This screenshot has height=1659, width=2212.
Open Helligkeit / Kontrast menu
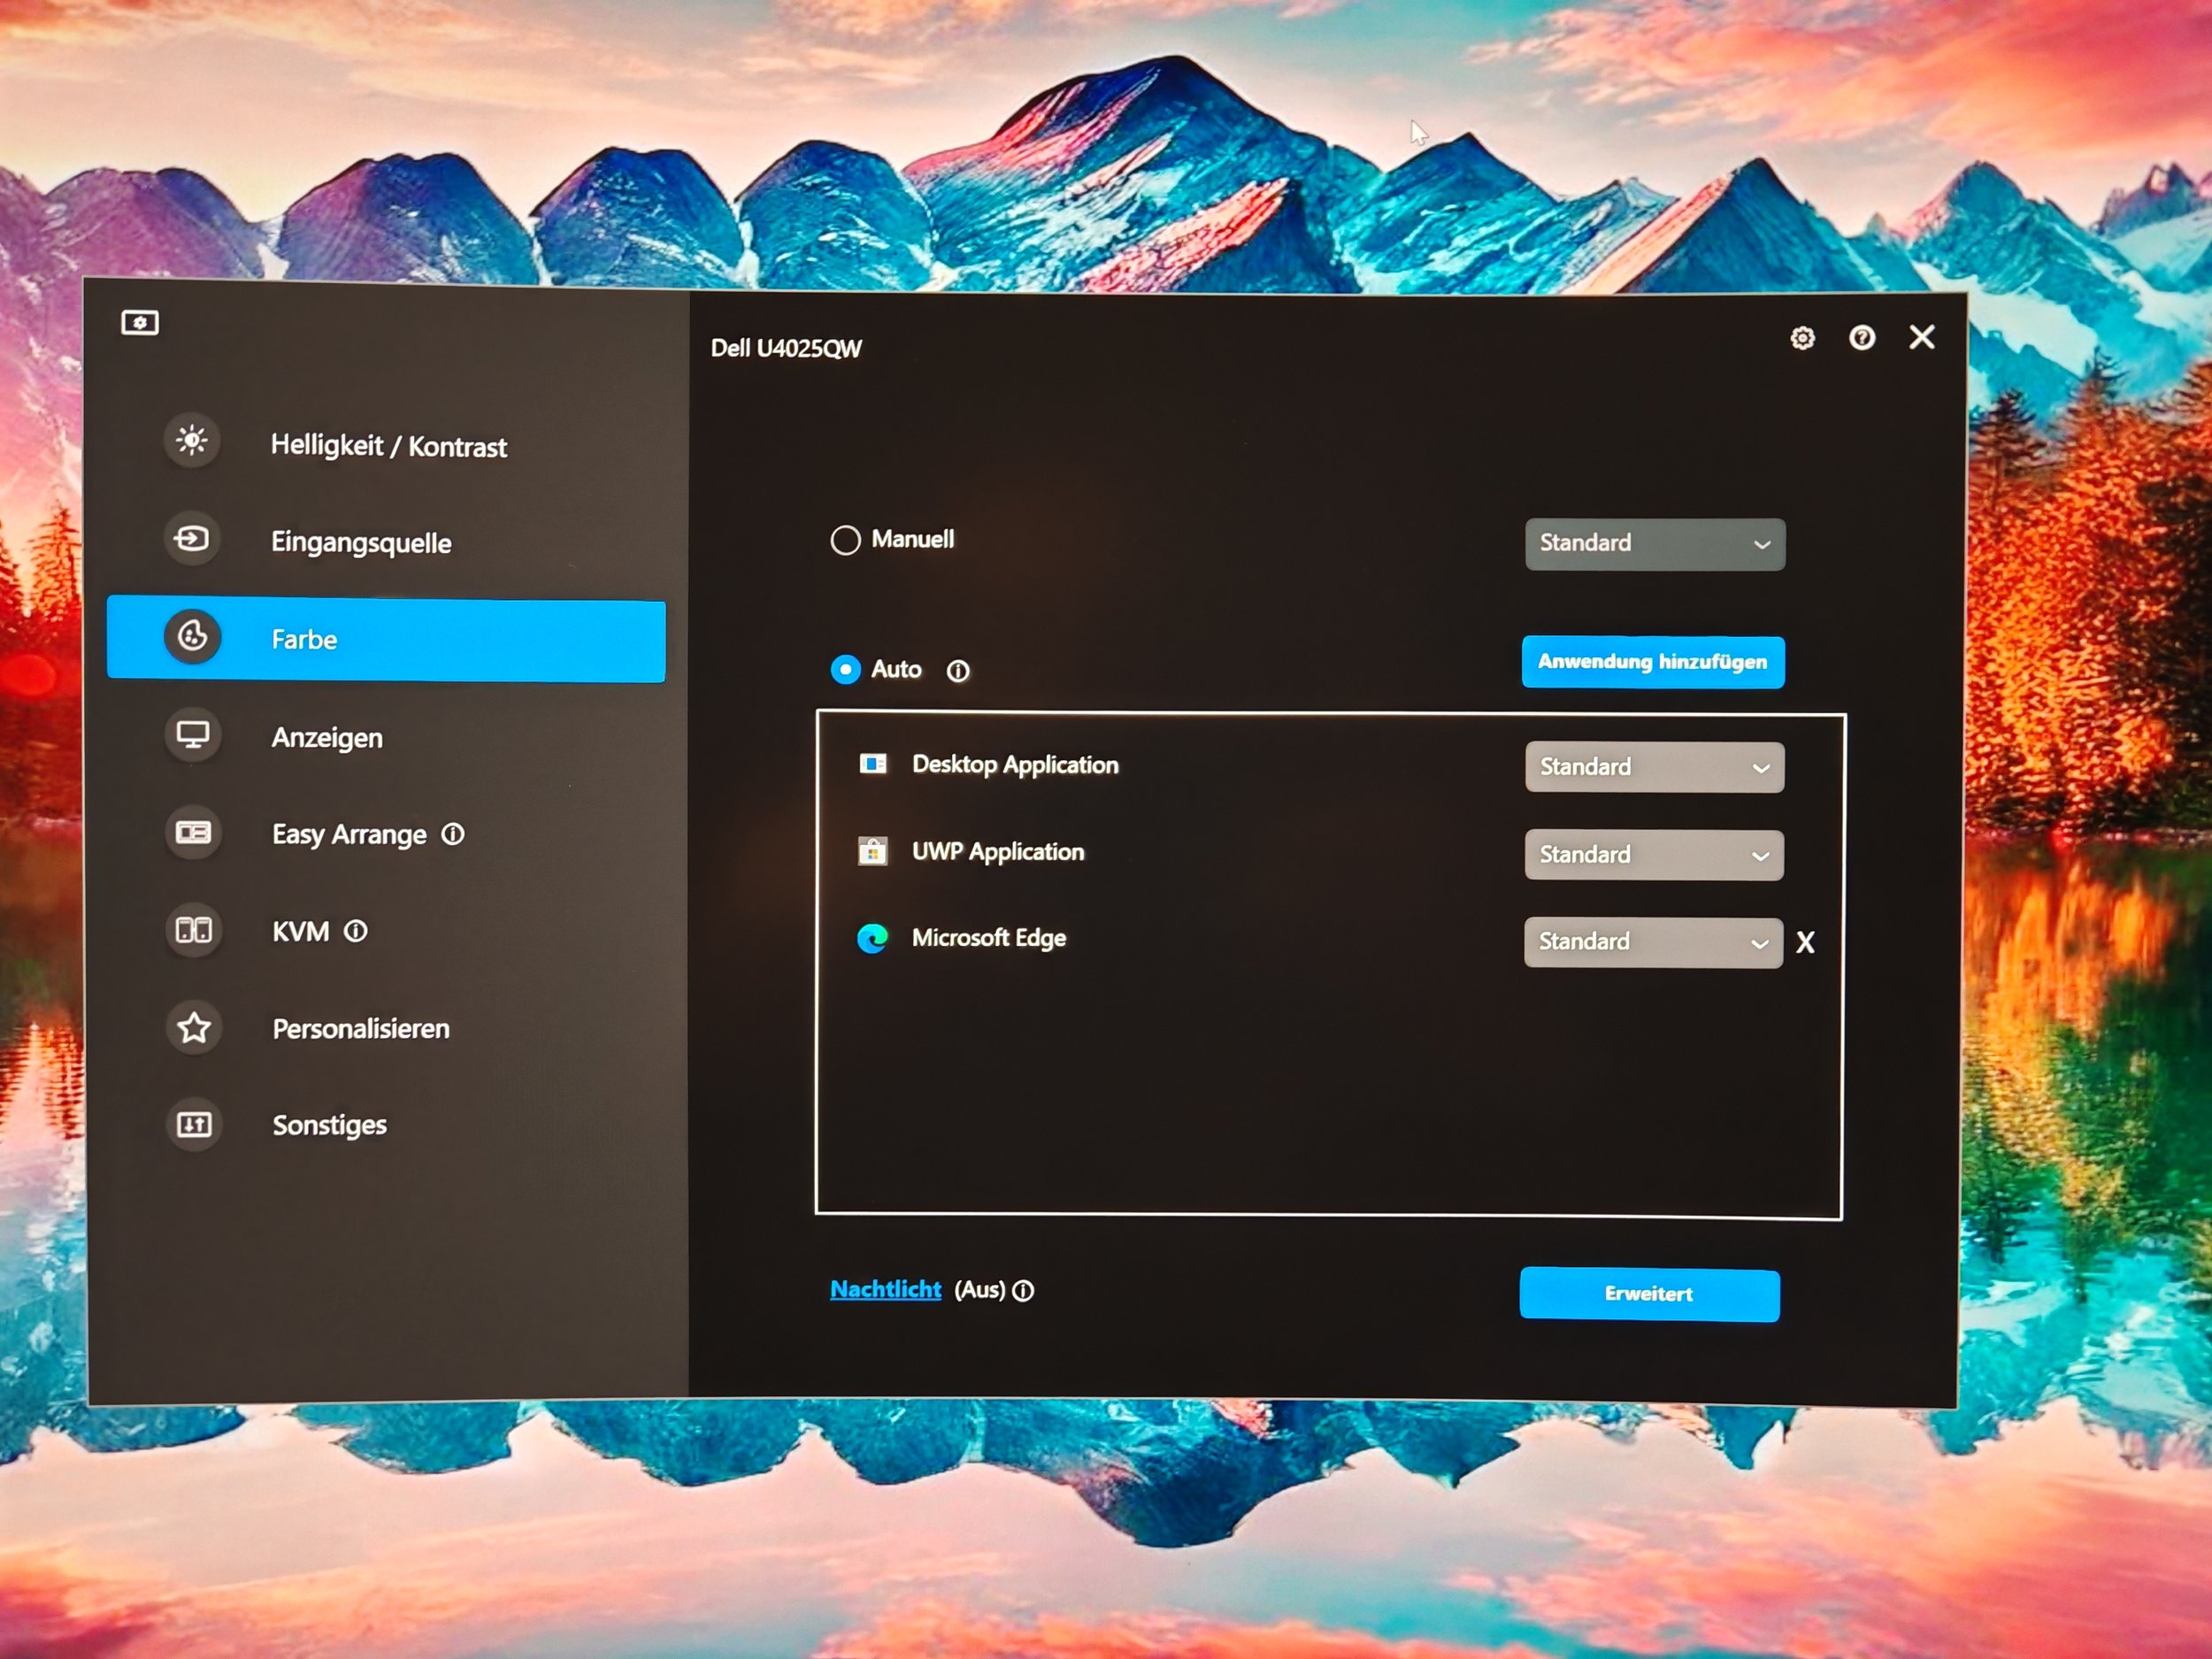pyautogui.click(x=388, y=446)
